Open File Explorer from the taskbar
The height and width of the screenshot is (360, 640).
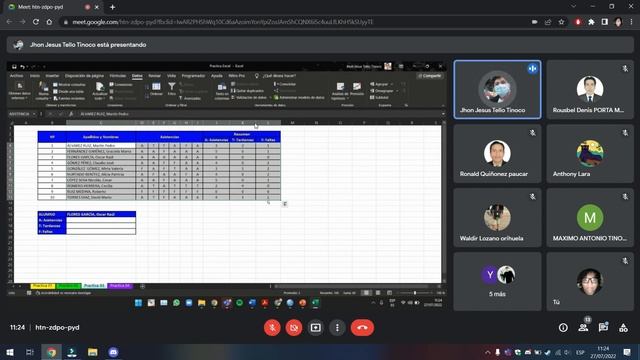tap(93, 352)
